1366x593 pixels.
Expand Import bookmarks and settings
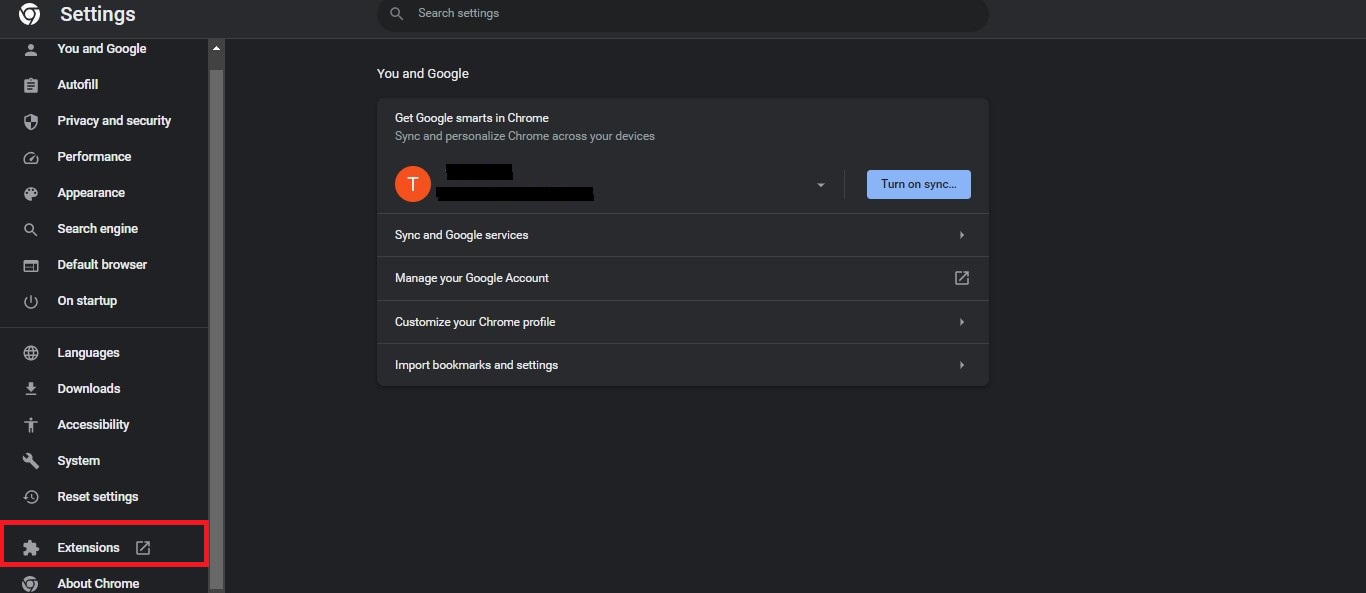point(682,365)
